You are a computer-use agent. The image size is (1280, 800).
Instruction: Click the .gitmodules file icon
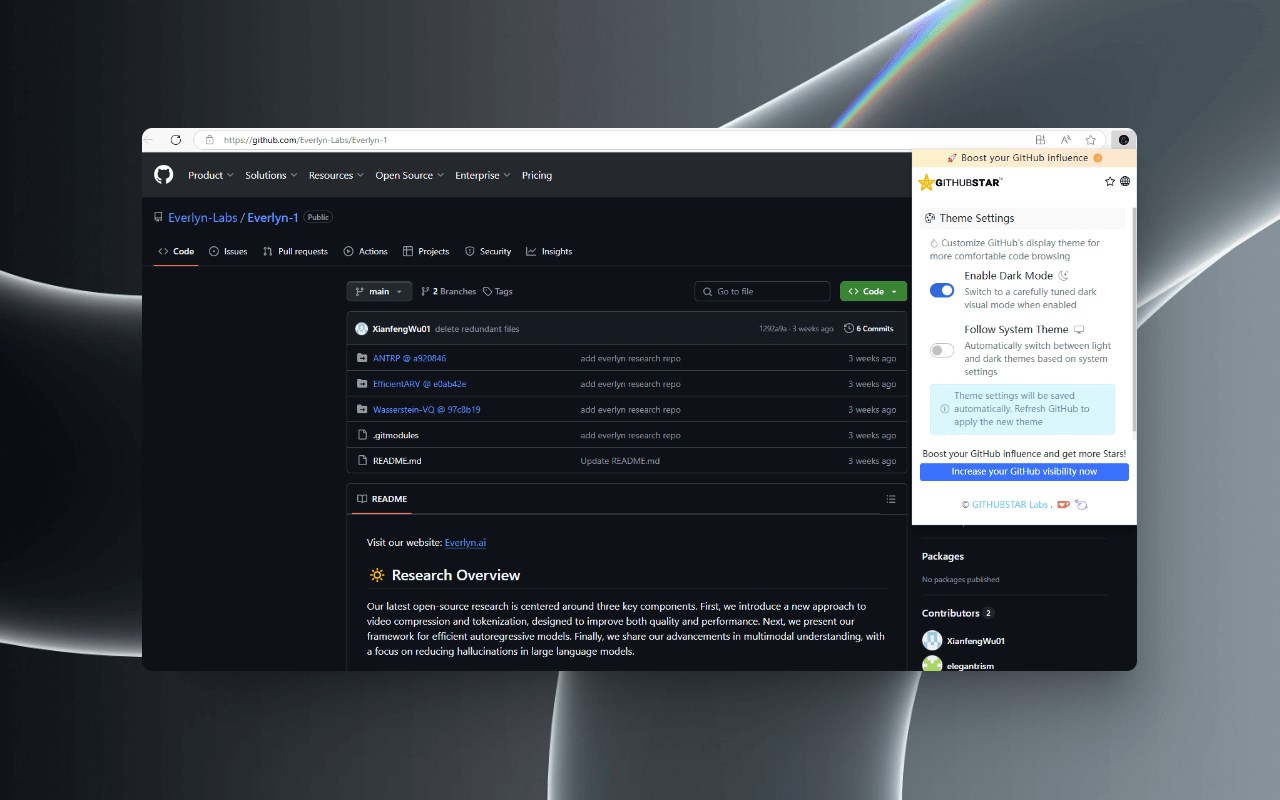pos(363,435)
